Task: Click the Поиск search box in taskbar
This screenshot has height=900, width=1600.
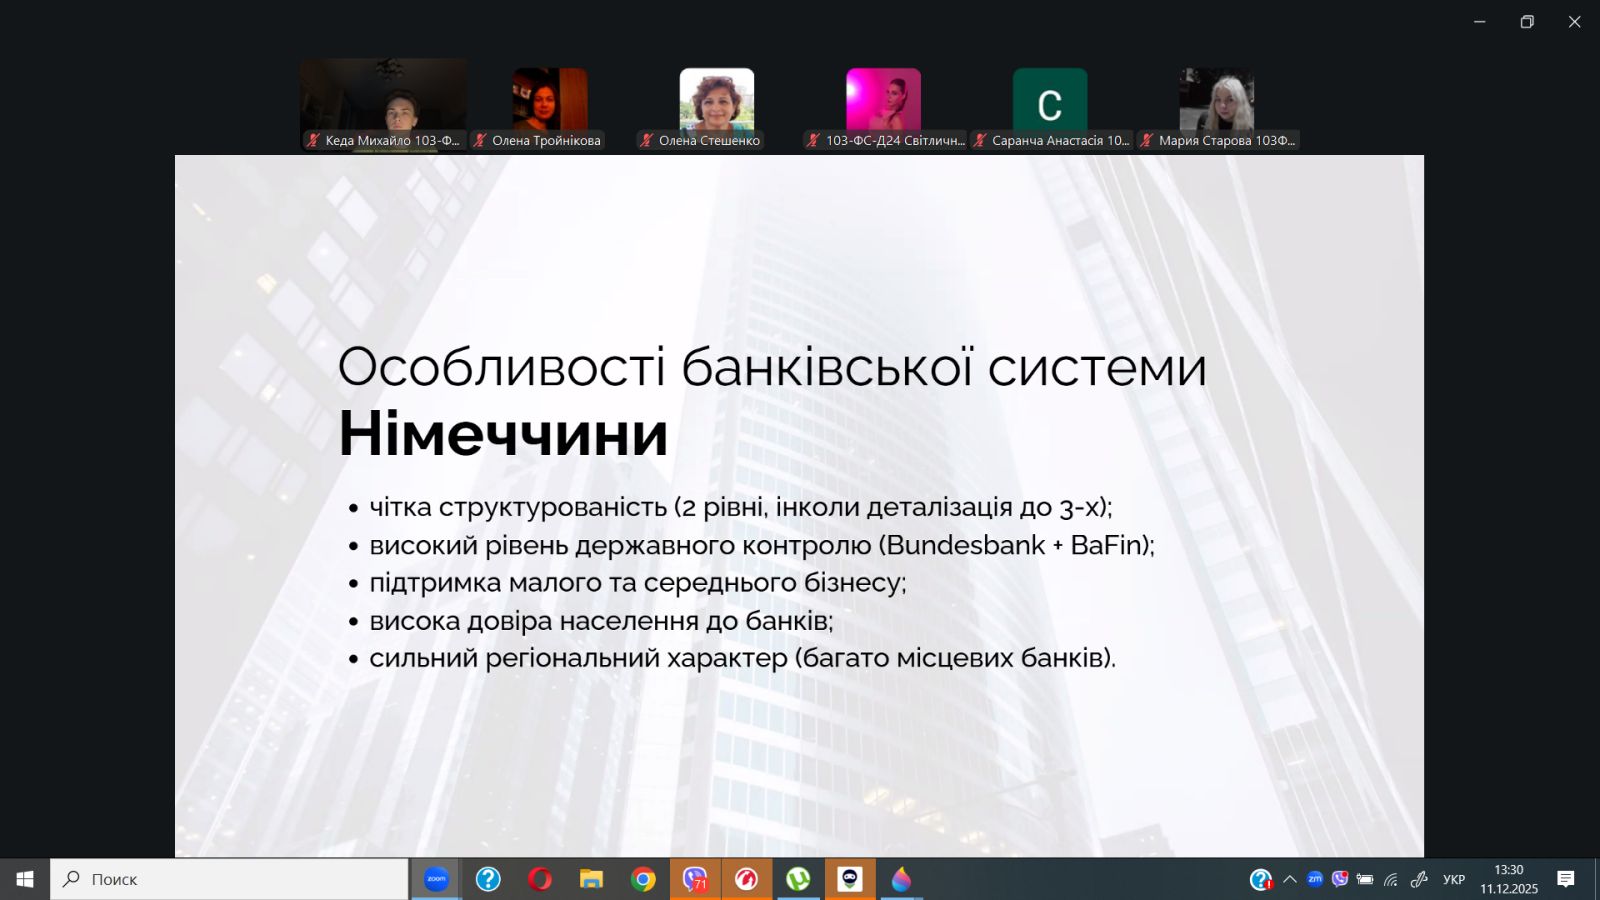Action: click(x=230, y=879)
